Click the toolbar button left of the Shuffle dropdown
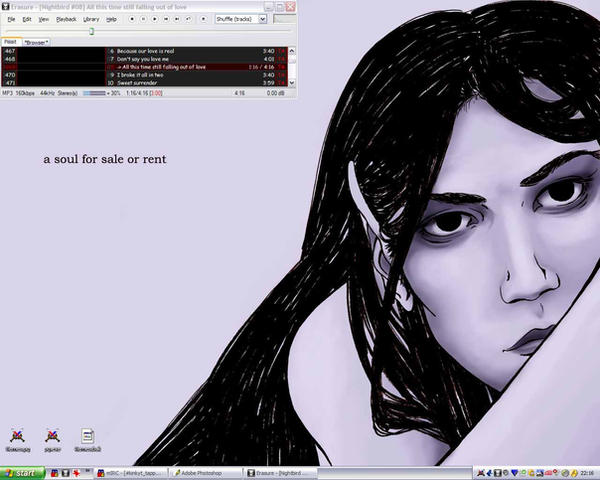This screenshot has height=480, width=600. click(203, 19)
